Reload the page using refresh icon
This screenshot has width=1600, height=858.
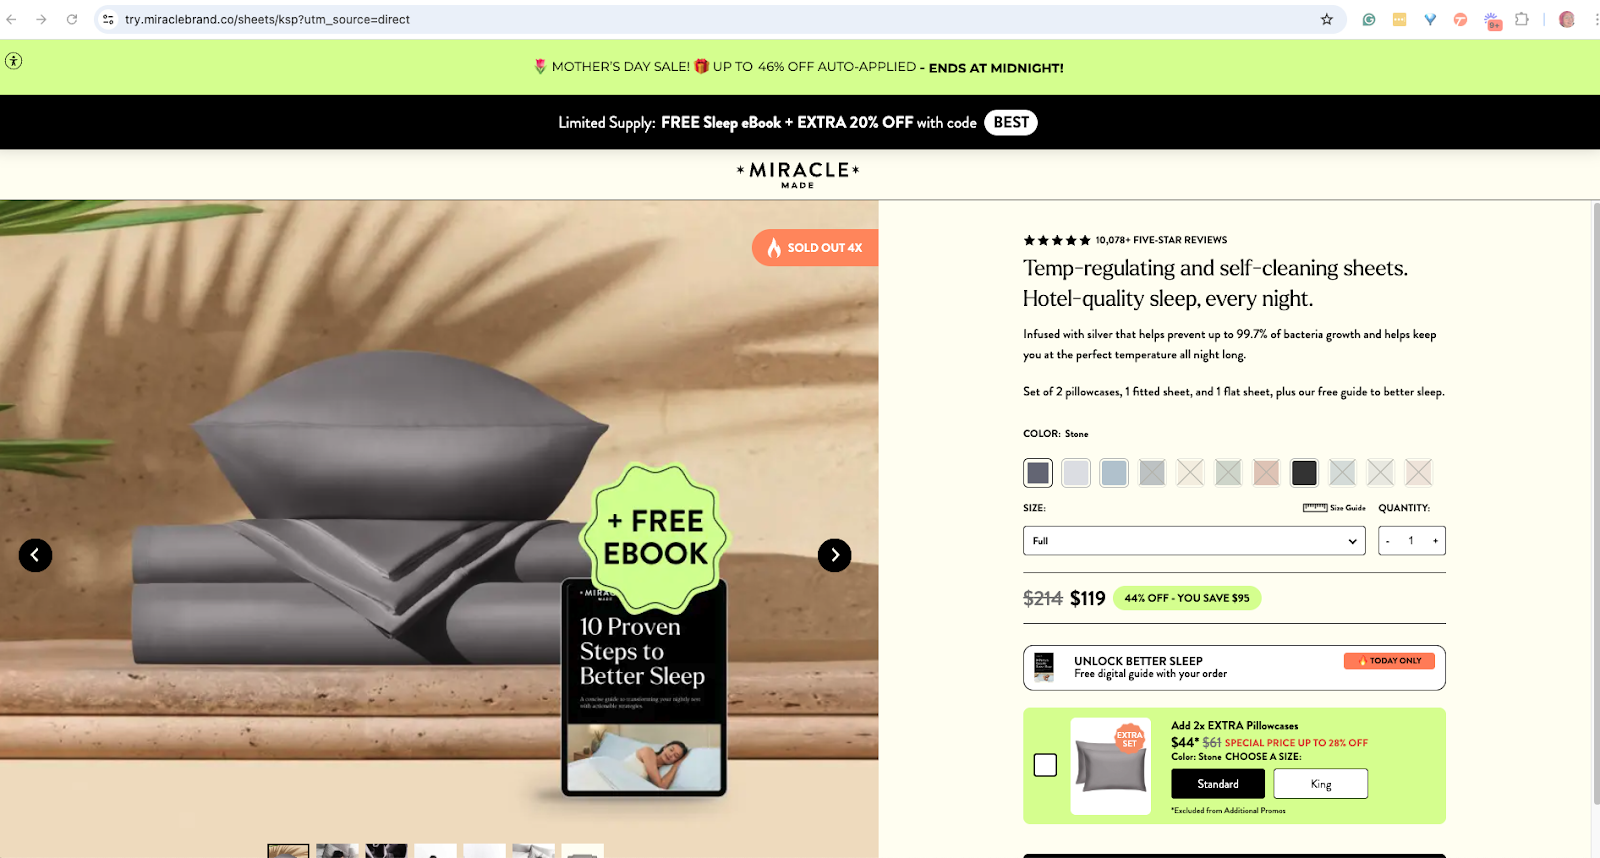point(72,19)
